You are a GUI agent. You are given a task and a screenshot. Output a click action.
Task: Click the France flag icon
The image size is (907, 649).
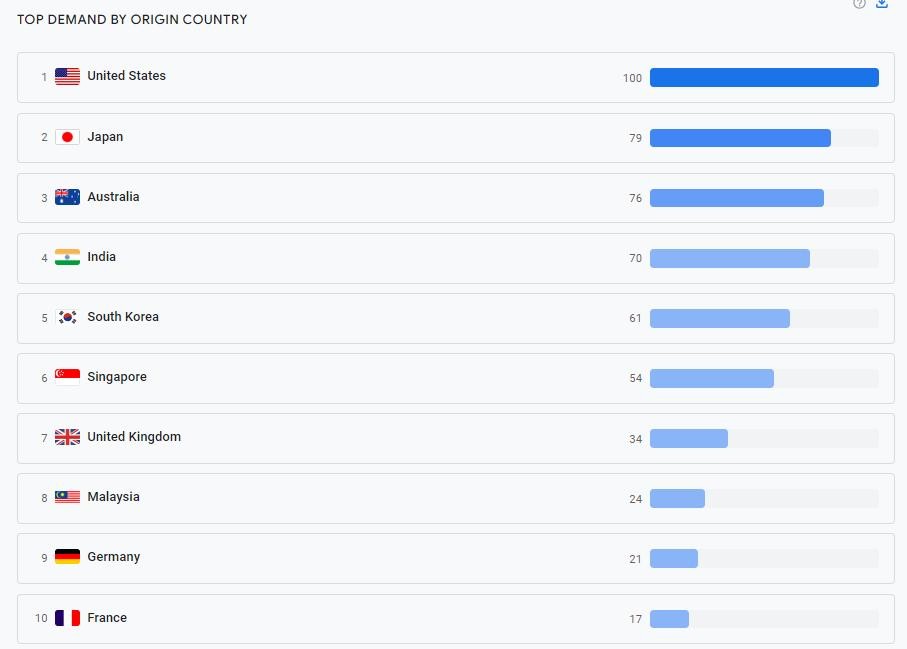[67, 618]
